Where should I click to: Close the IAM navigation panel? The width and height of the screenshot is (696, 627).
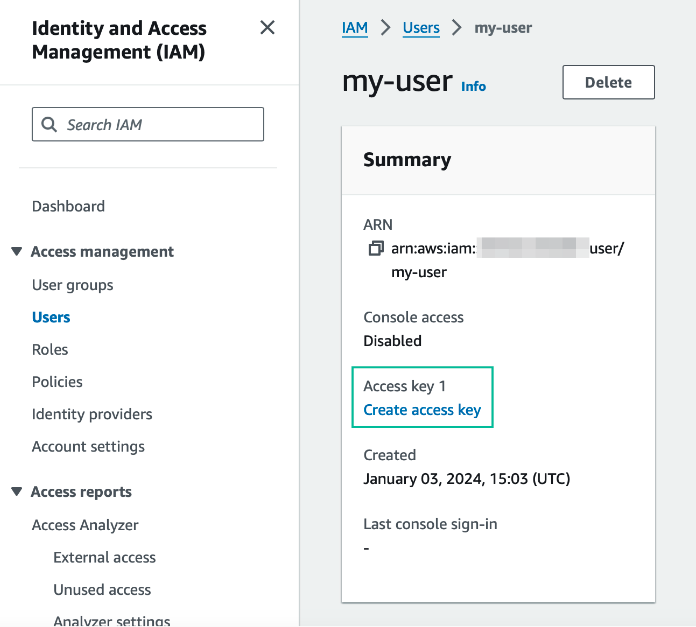267,28
